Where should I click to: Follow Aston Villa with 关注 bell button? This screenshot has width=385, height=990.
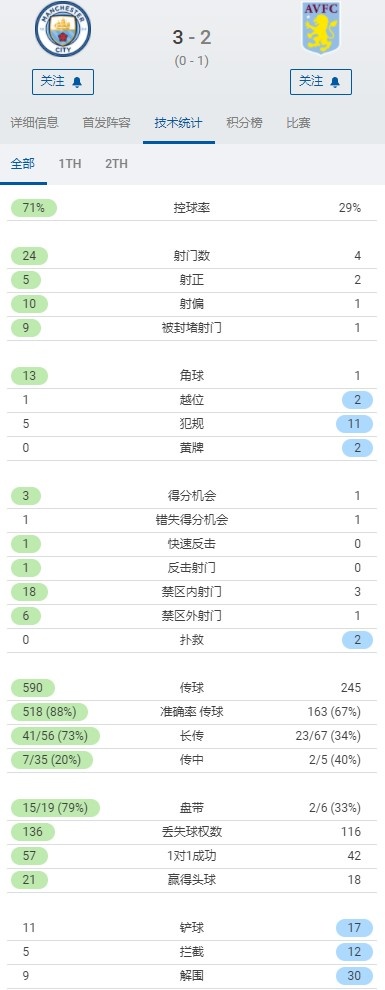pos(321,81)
